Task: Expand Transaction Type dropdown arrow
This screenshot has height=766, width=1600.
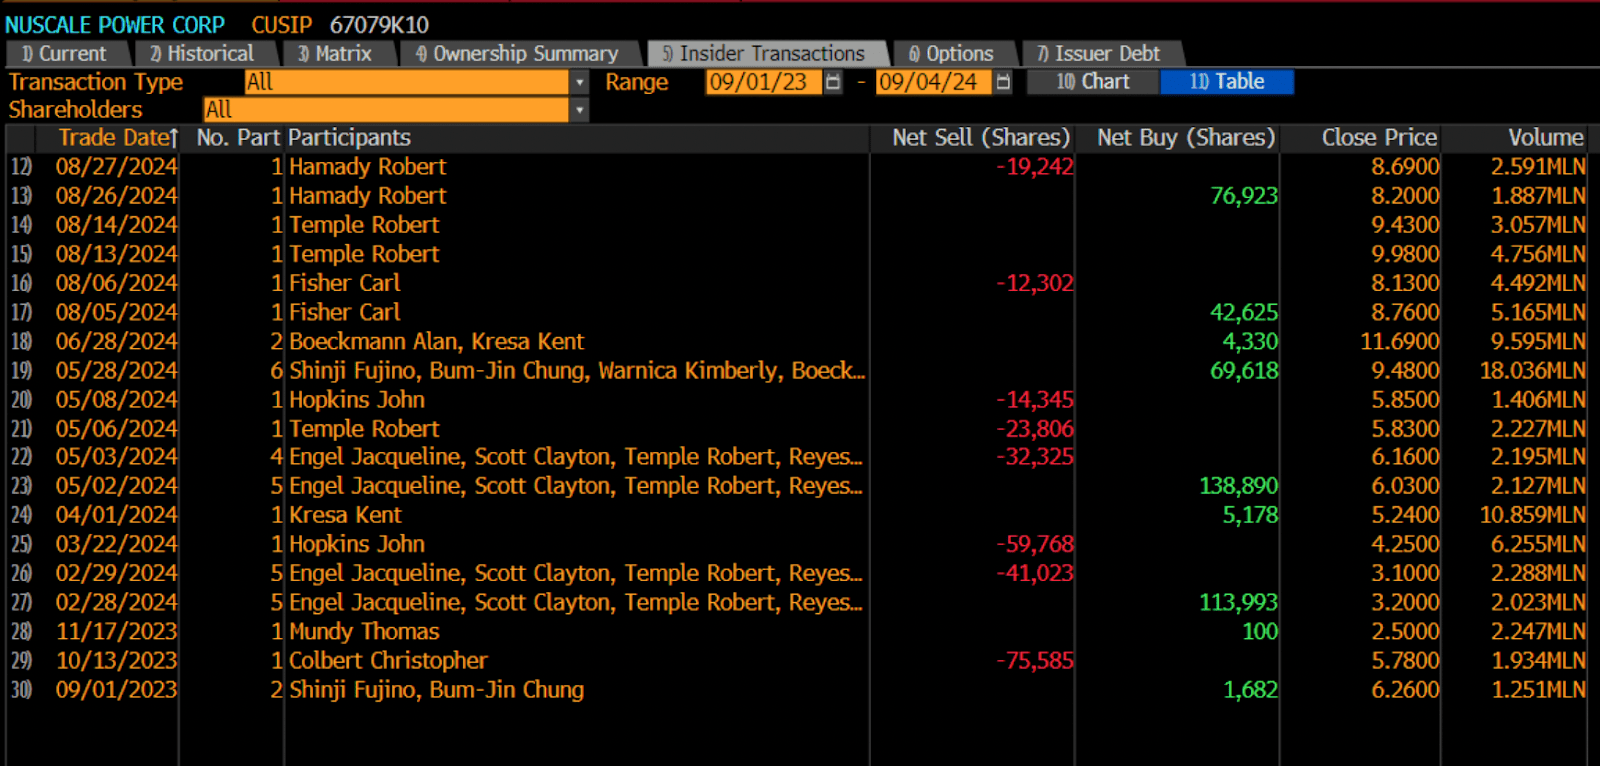Action: pyautogui.click(x=579, y=82)
